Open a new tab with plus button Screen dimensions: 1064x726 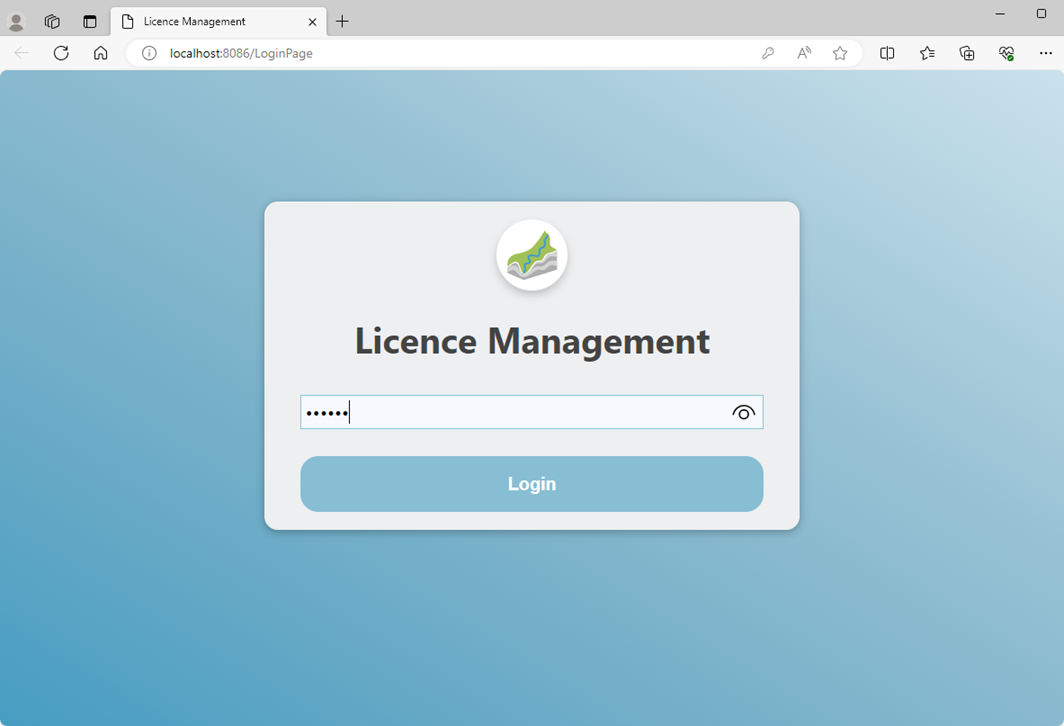342,21
